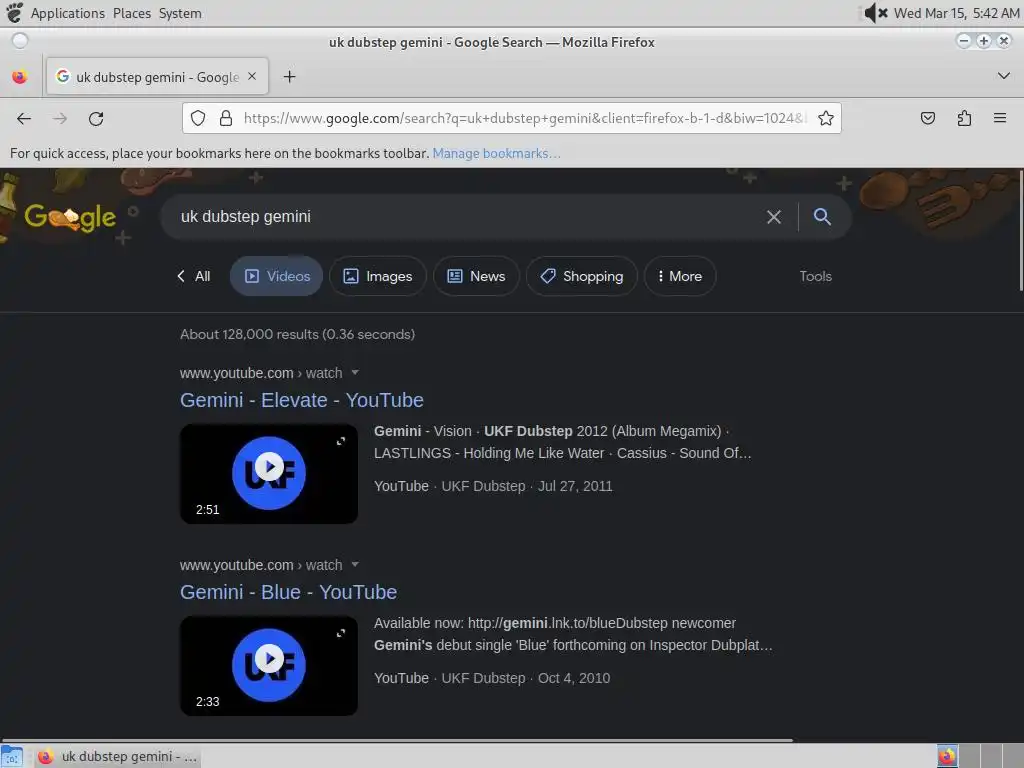Switch to Shopping results

(x=581, y=276)
